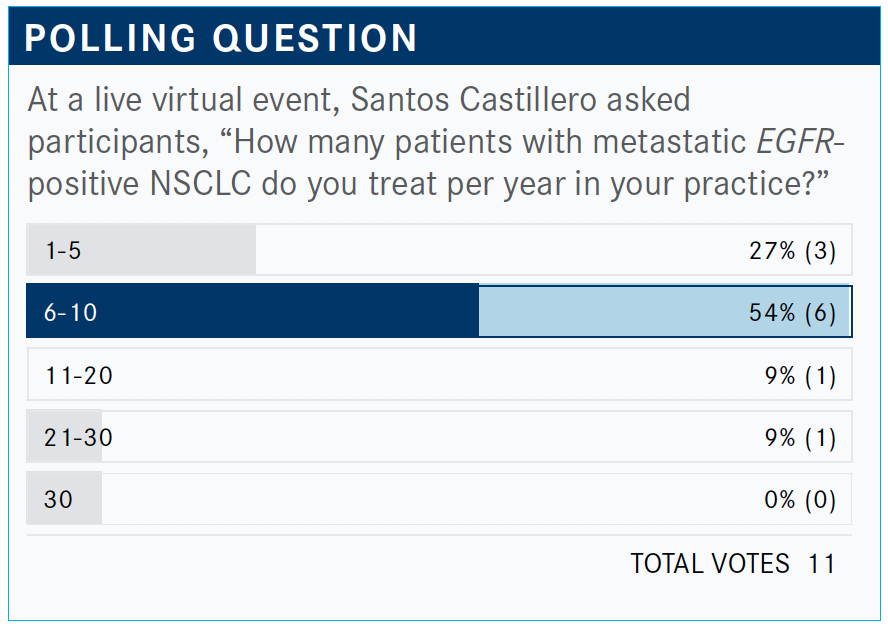This screenshot has width=888, height=630.
Task: Choose the "30" poll answer label
Action: coord(59,499)
